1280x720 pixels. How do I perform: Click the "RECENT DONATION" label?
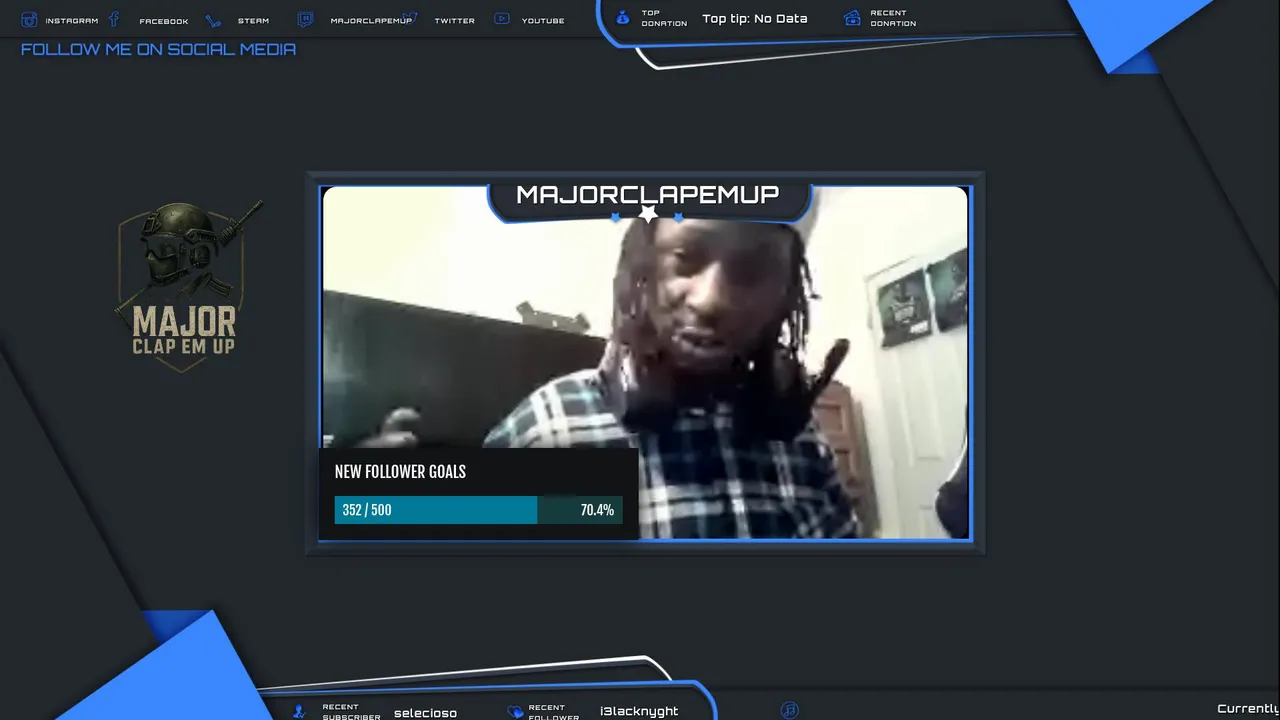893,18
